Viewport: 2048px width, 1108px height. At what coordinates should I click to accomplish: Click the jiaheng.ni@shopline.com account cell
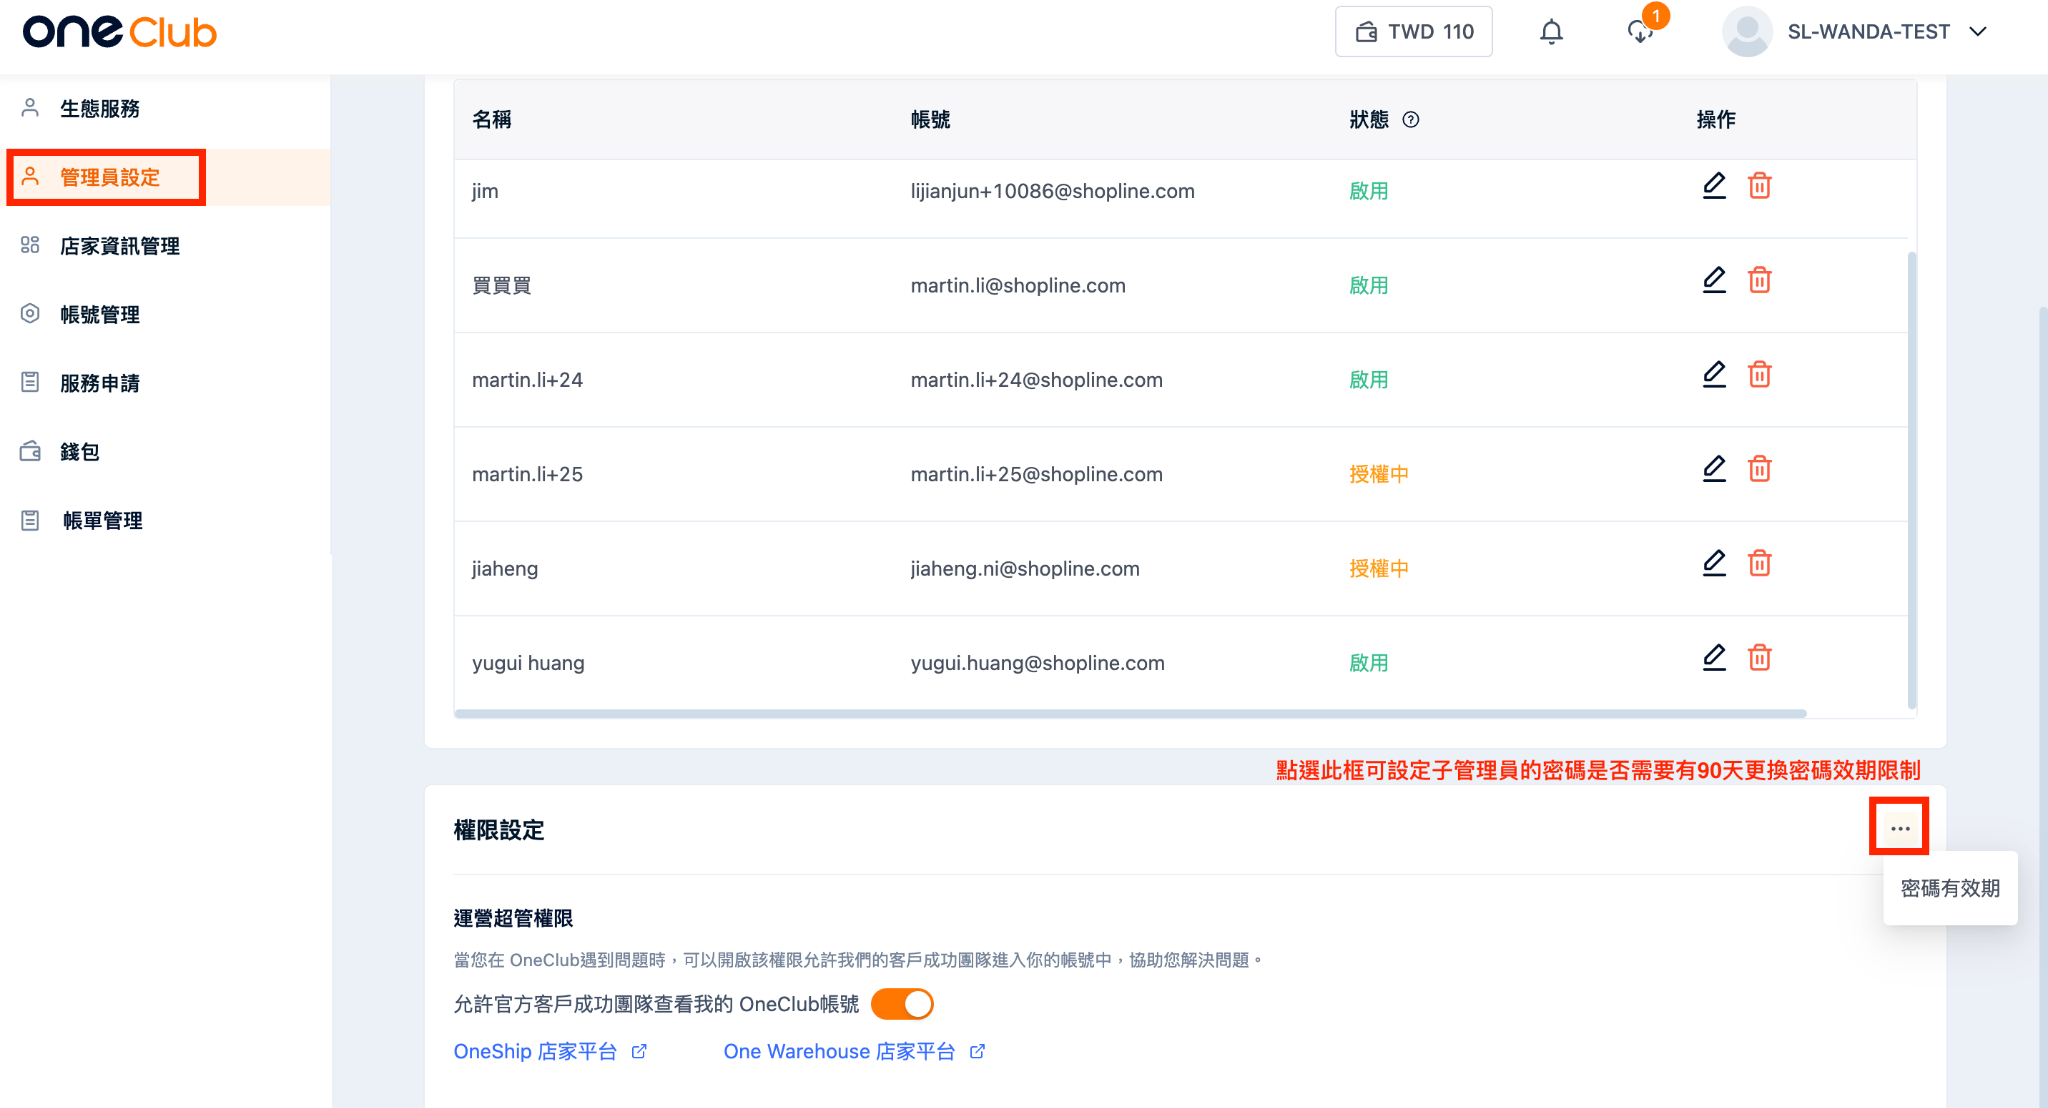[1025, 569]
